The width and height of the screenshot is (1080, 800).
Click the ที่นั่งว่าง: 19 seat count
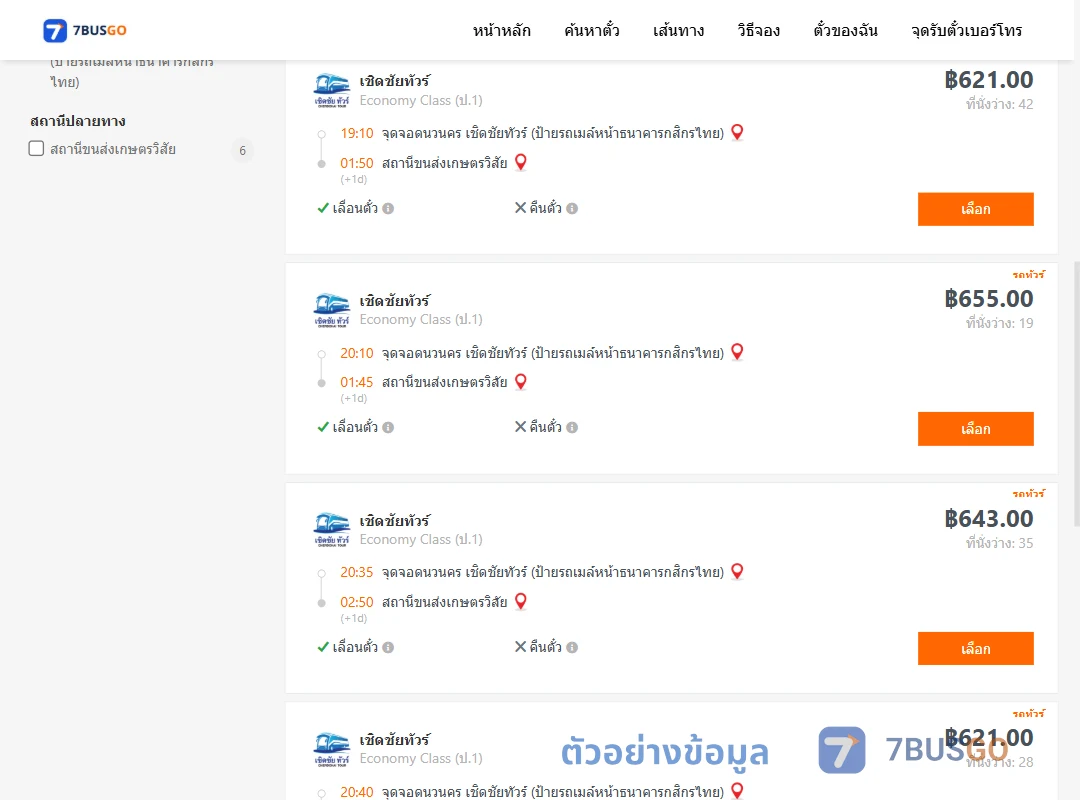click(x=999, y=323)
